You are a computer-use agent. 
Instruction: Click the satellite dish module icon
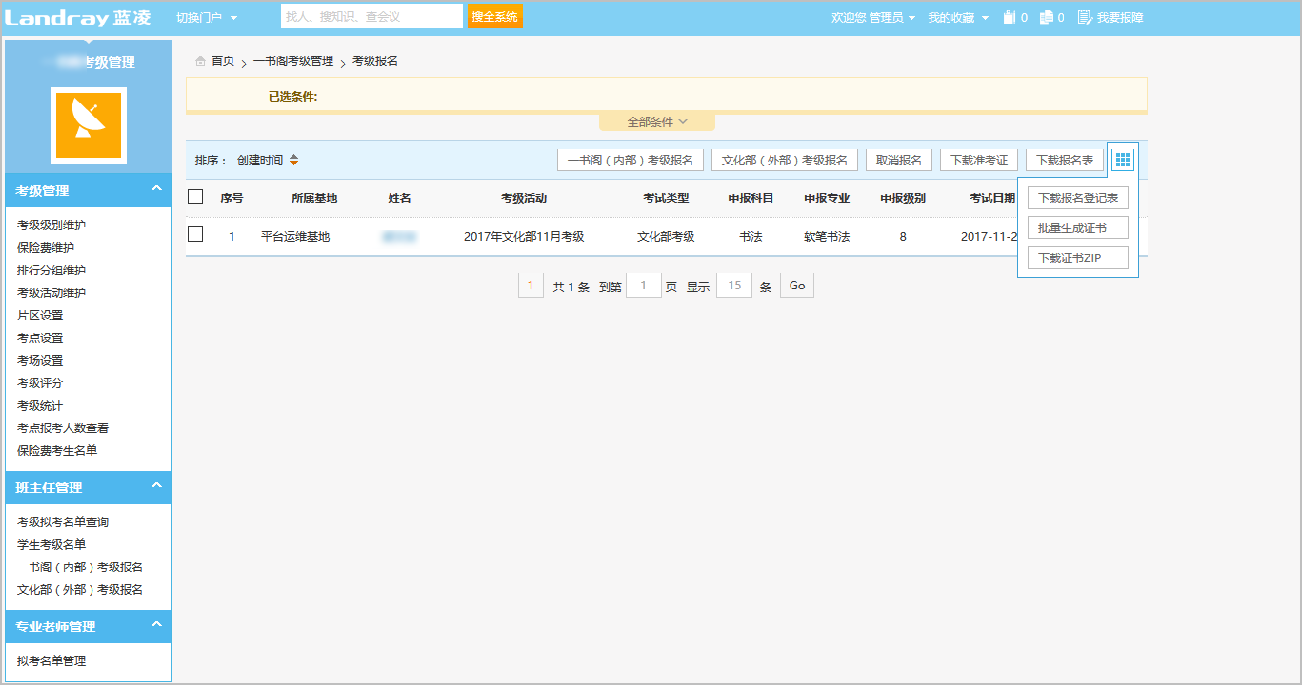(x=89, y=124)
